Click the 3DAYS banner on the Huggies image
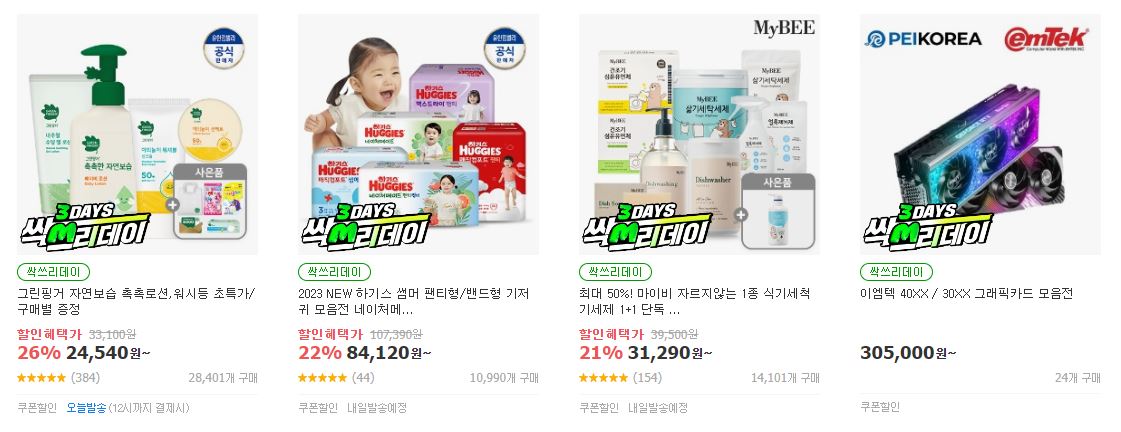Image resolution: width=1121 pixels, height=432 pixels. click(x=365, y=225)
